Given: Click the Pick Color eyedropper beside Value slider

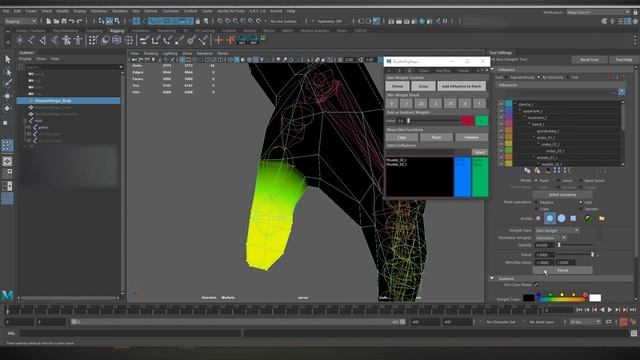Looking at the screenshot, I should (598, 255).
